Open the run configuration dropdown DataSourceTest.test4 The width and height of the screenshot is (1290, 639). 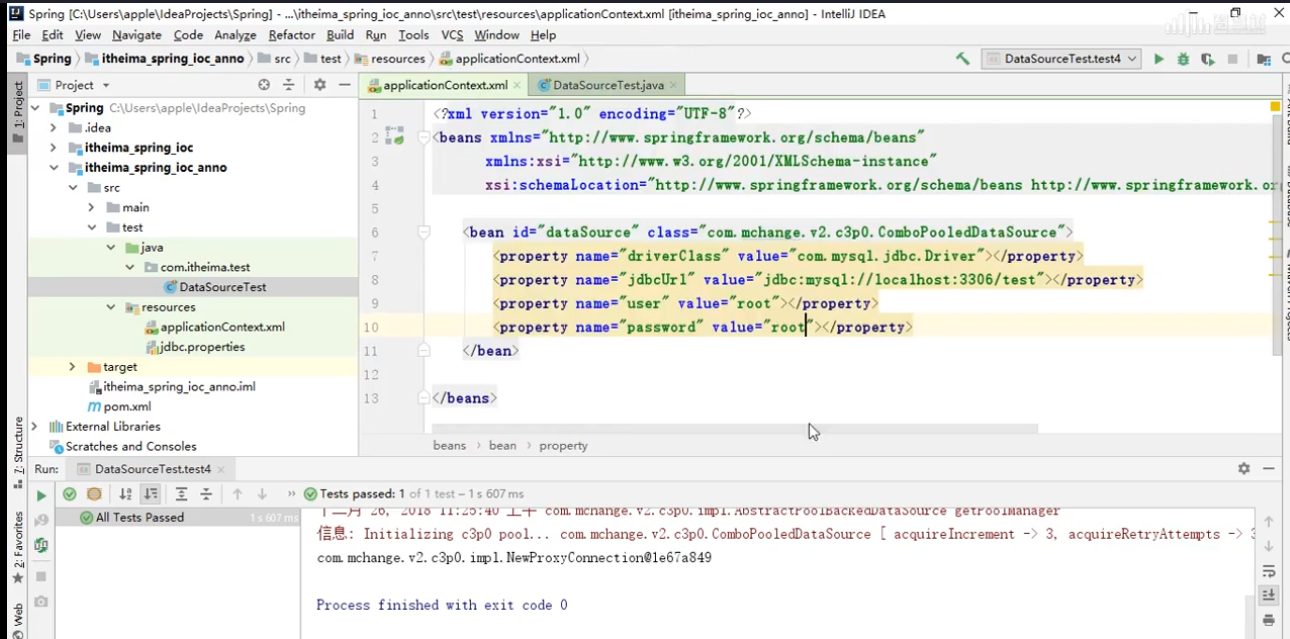[1061, 59]
